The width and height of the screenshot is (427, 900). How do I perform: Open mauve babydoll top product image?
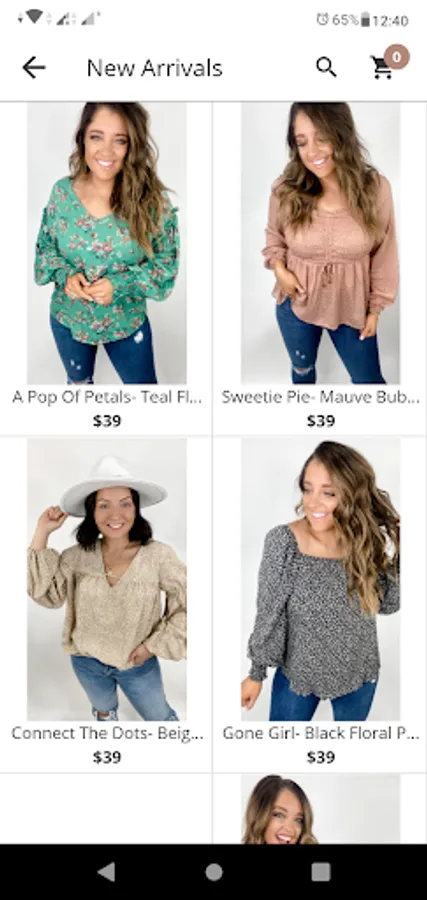pyautogui.click(x=320, y=243)
